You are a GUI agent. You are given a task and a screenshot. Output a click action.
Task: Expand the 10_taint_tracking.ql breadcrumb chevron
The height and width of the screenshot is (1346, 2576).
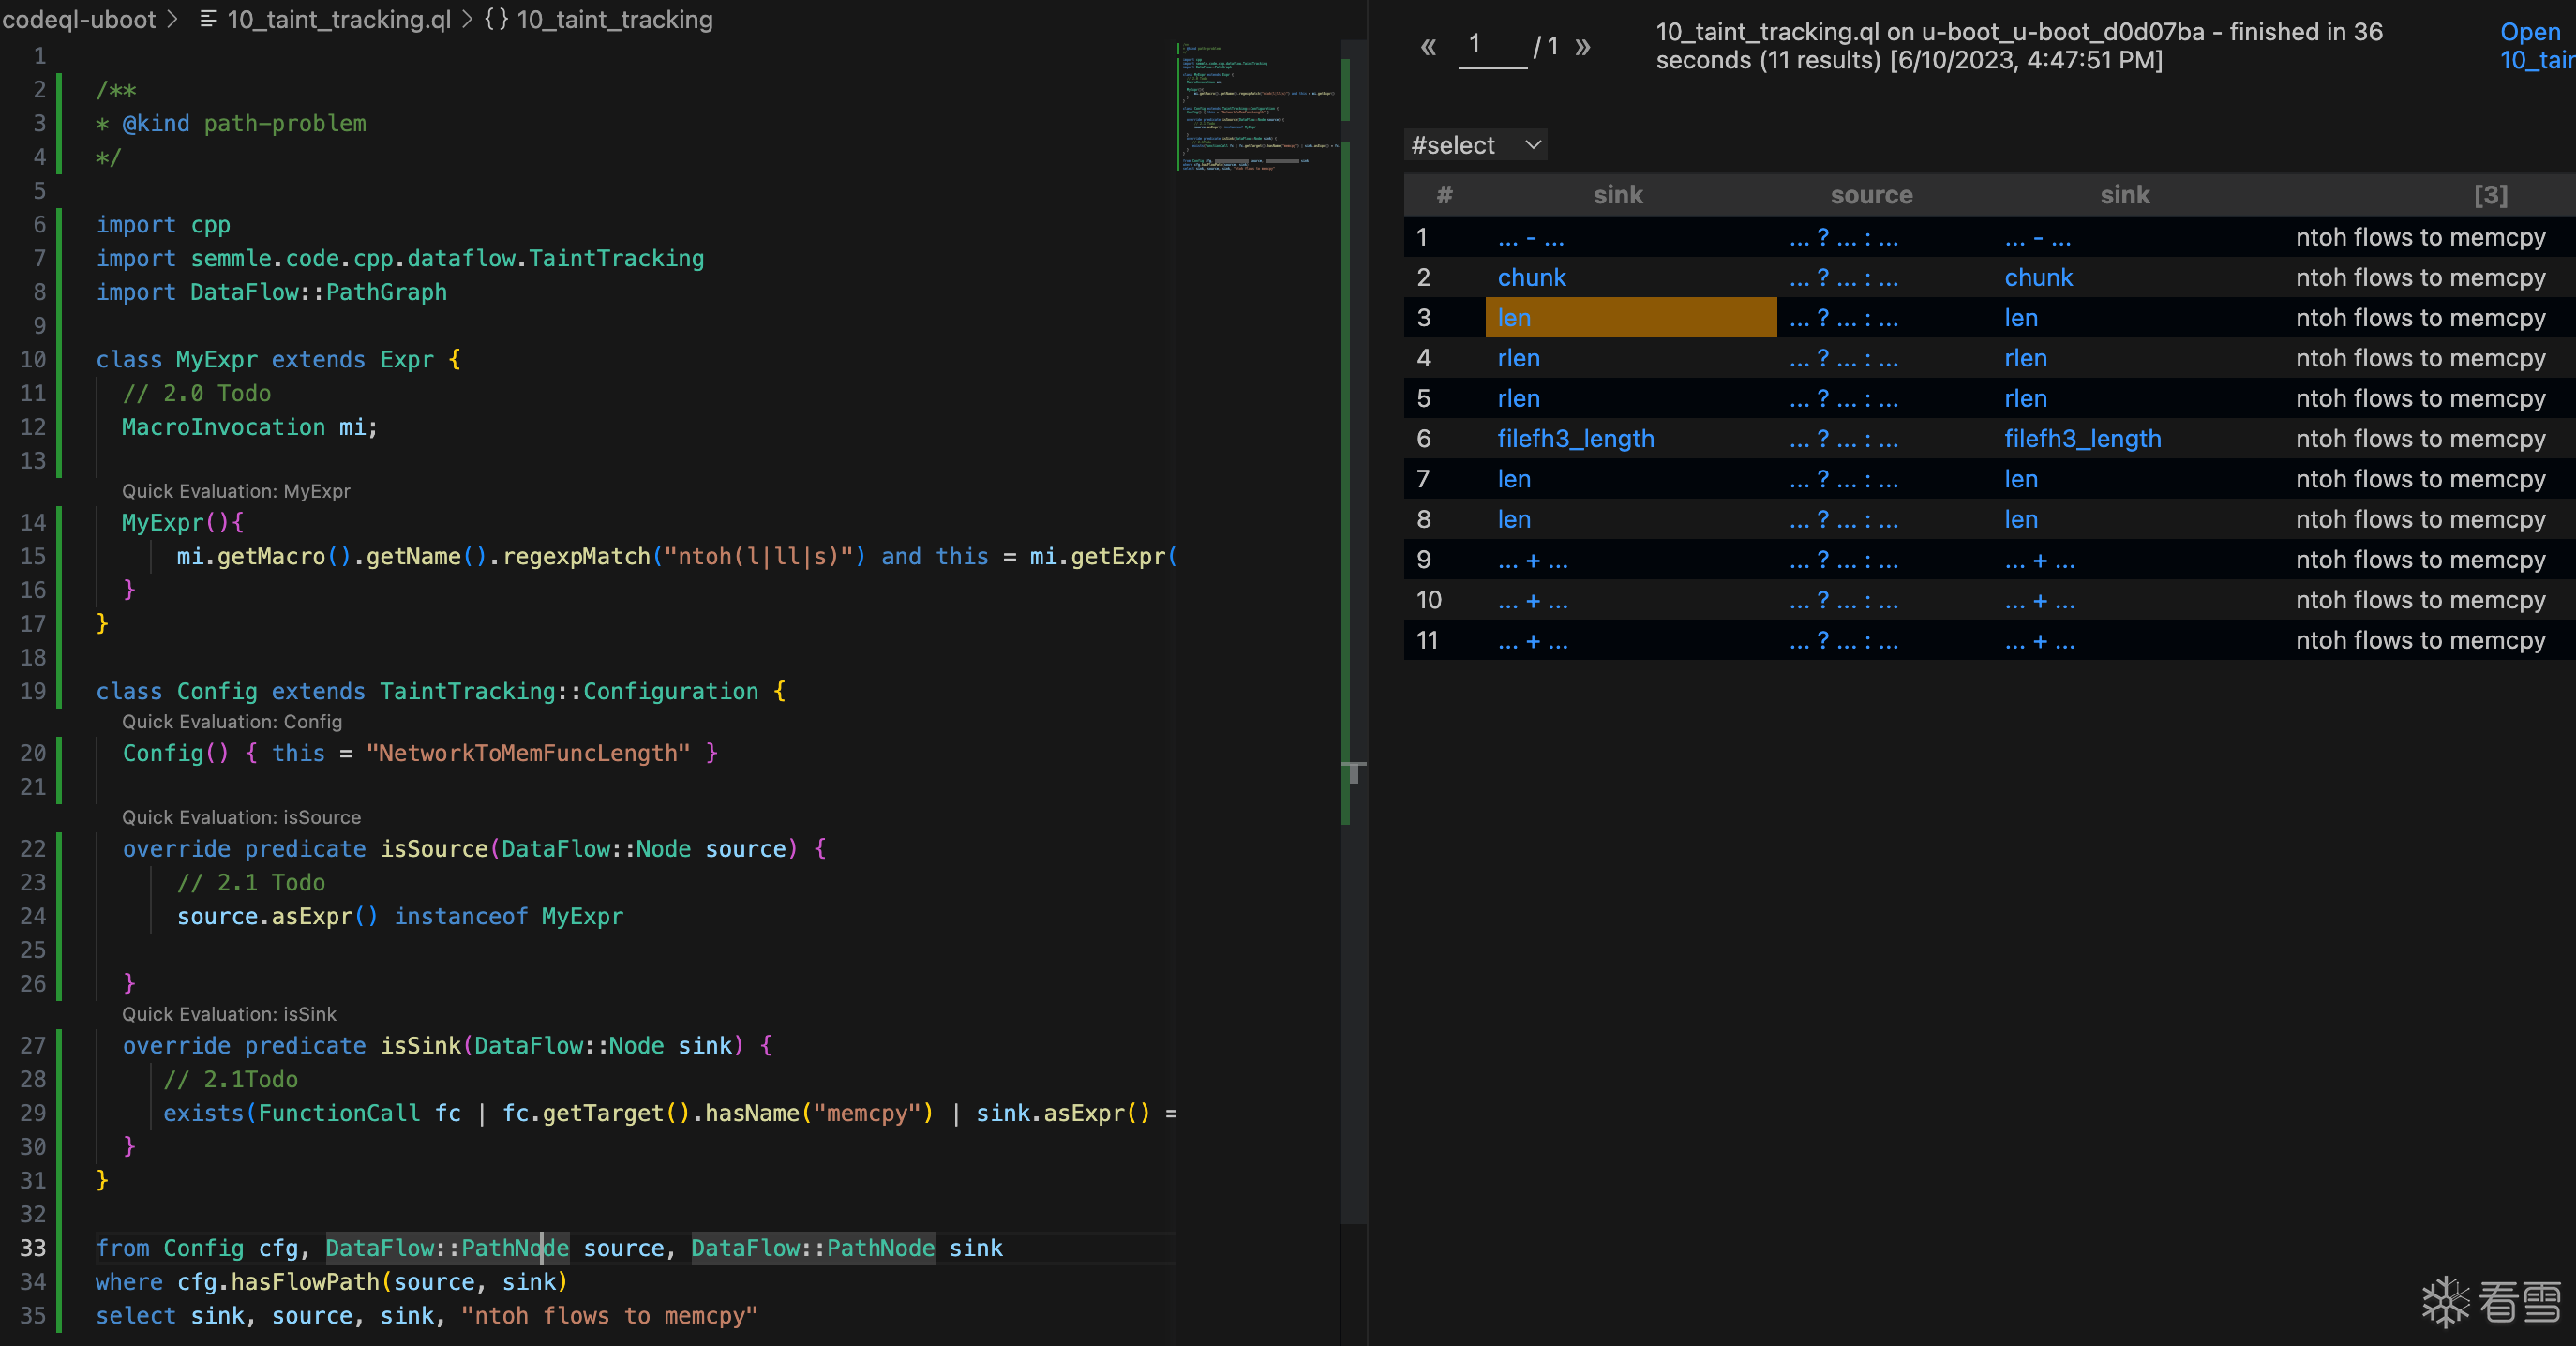(467, 19)
